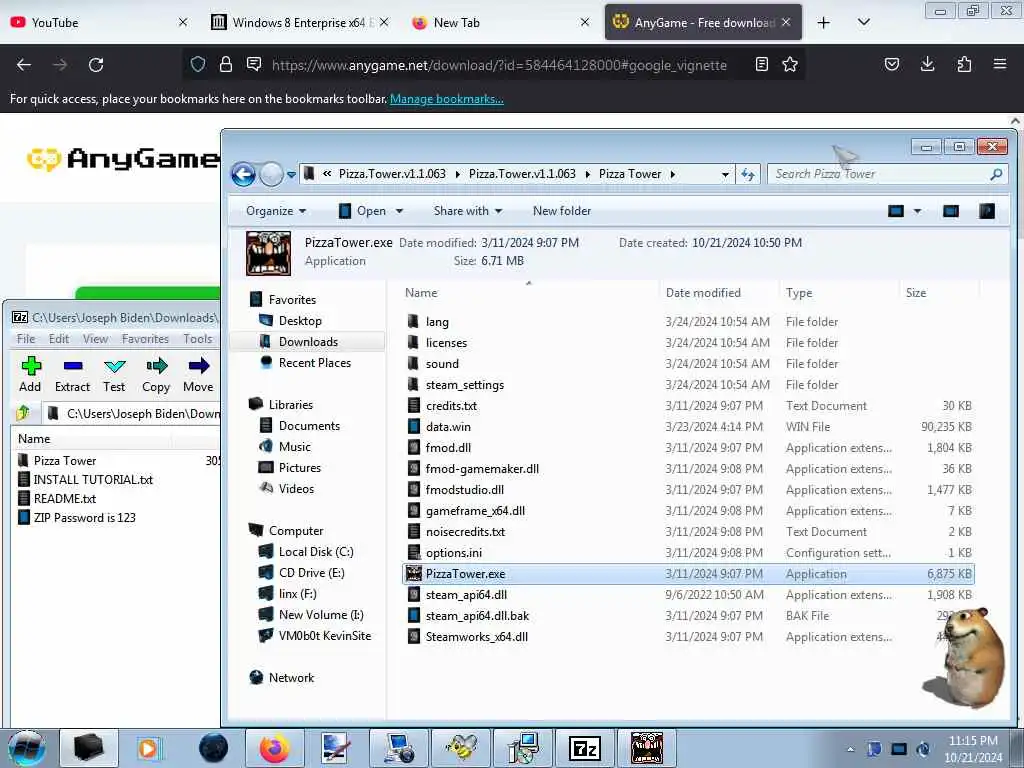Open 7-Zip Favorites menu
1024x768 pixels.
145,339
